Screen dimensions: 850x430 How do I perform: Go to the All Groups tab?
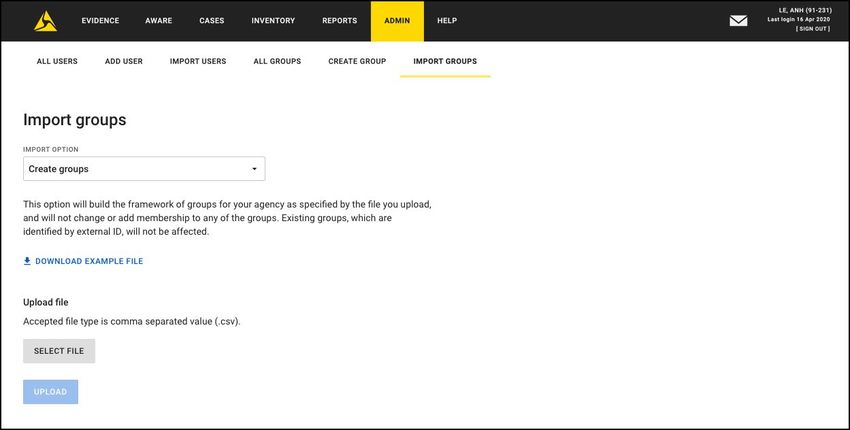(x=277, y=61)
